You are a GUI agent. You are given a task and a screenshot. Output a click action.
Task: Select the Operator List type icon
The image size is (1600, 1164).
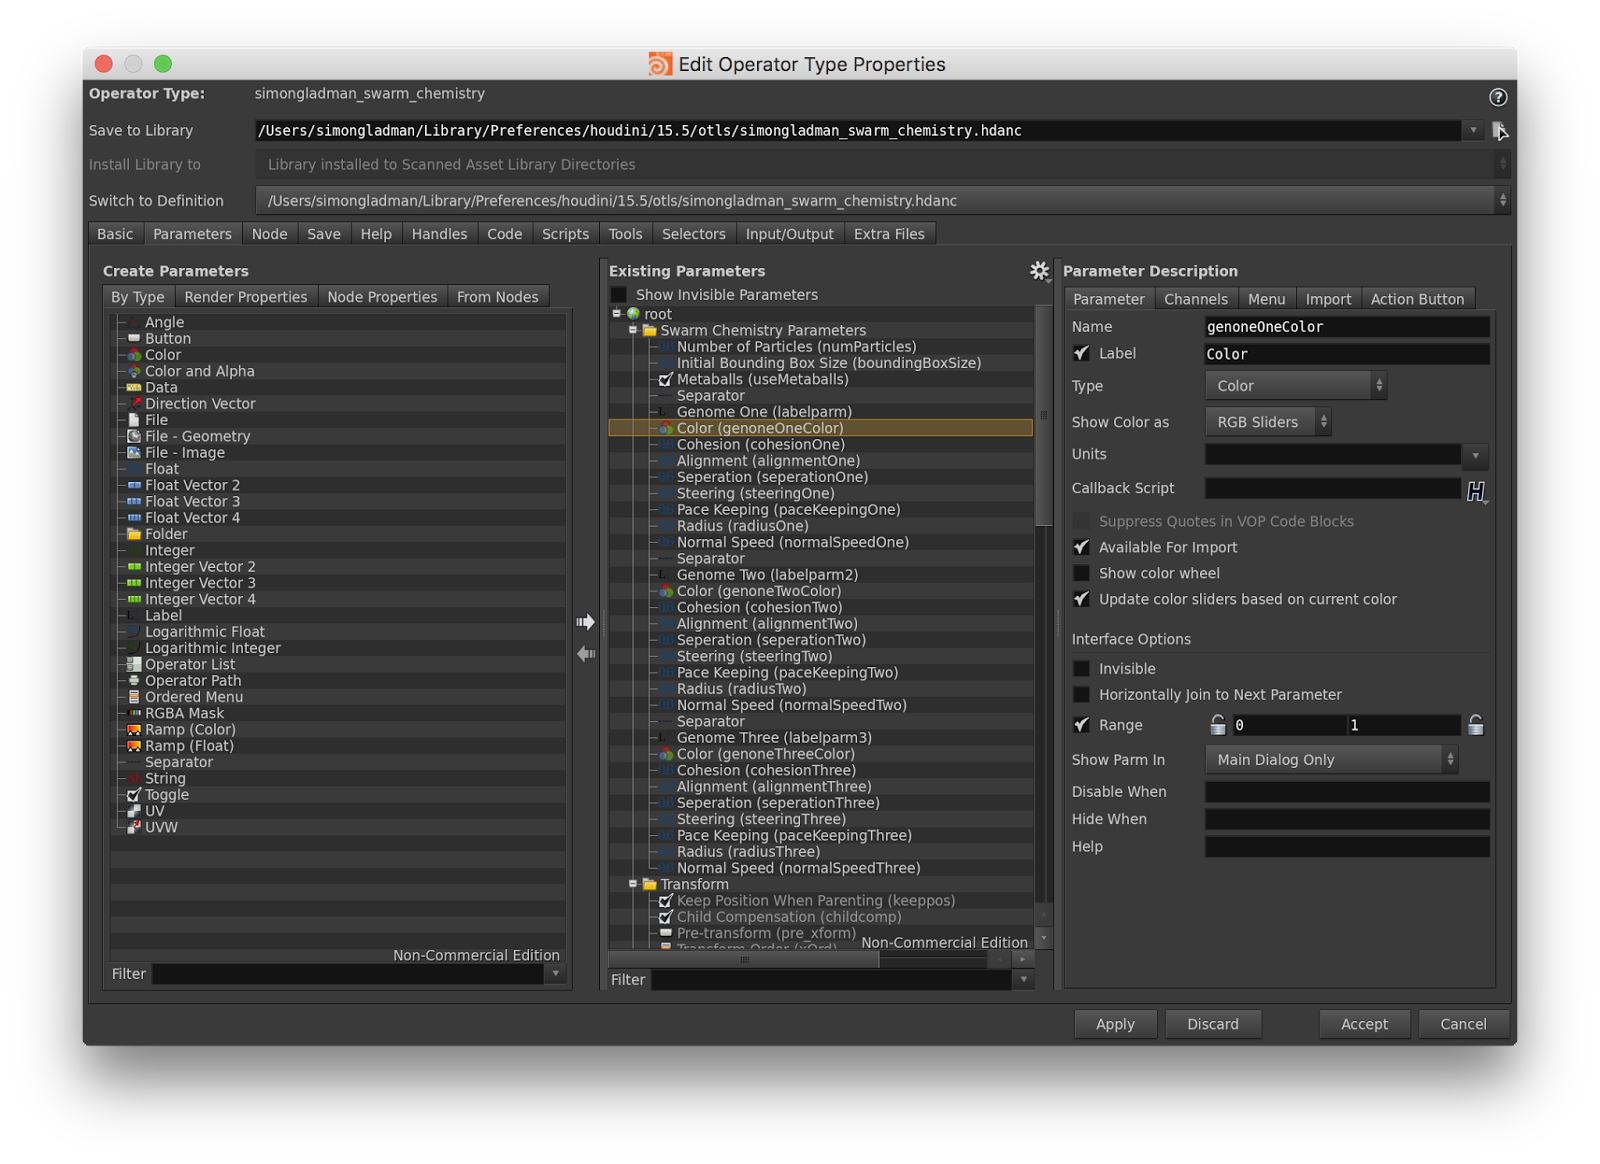pyautogui.click(x=134, y=664)
